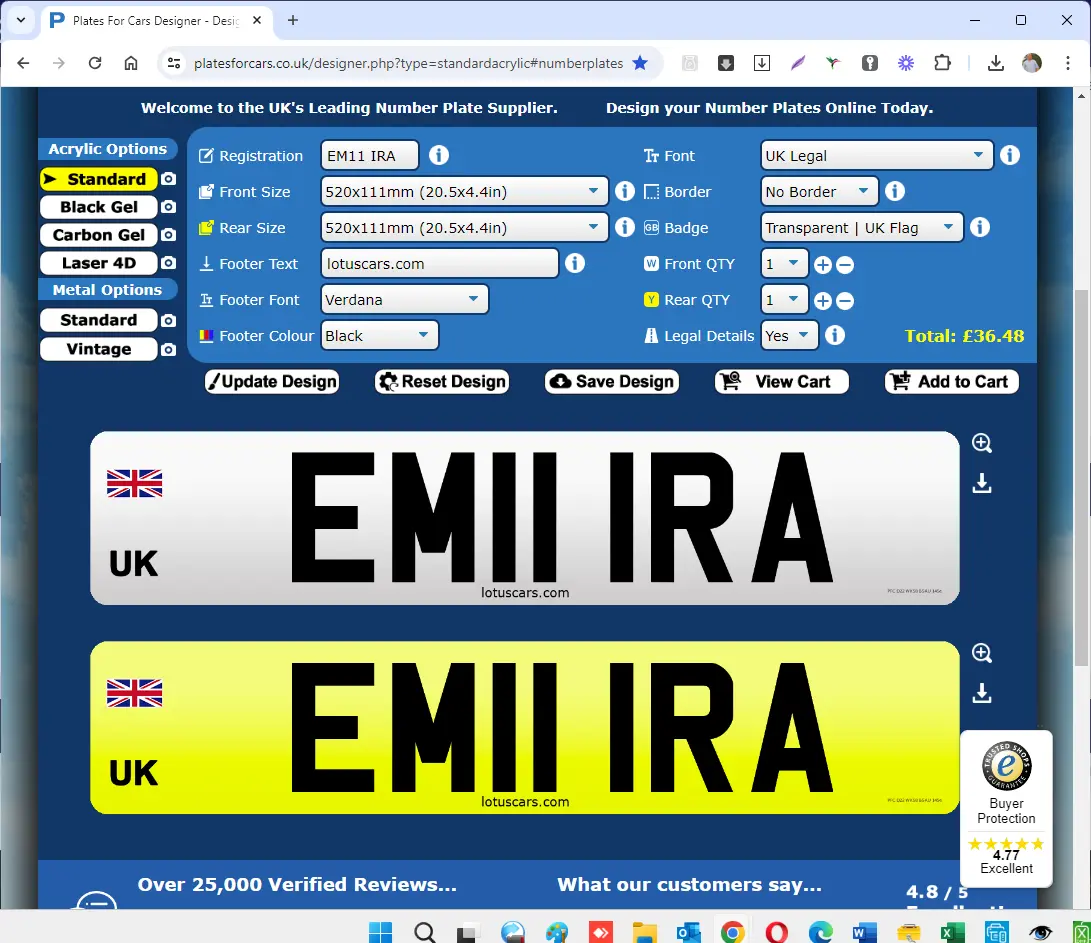The height and width of the screenshot is (943, 1091).
Task: Select the Carbon Gel acrylic option
Action: pyautogui.click(x=98, y=235)
